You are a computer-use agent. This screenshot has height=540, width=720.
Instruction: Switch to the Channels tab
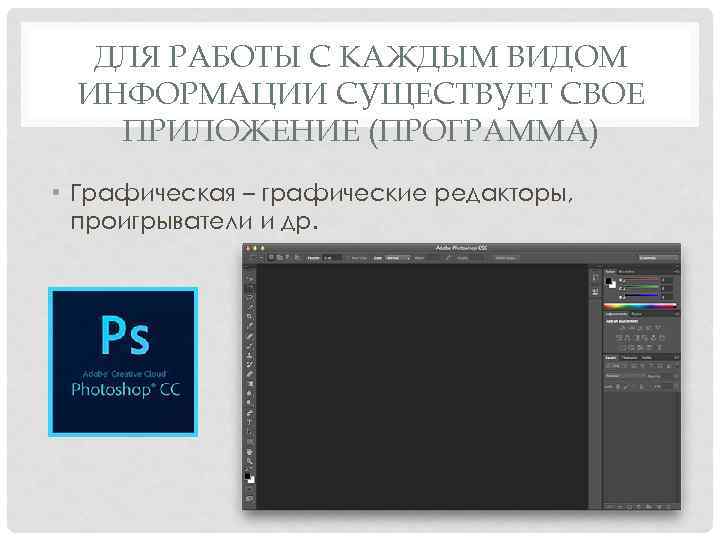630,358
